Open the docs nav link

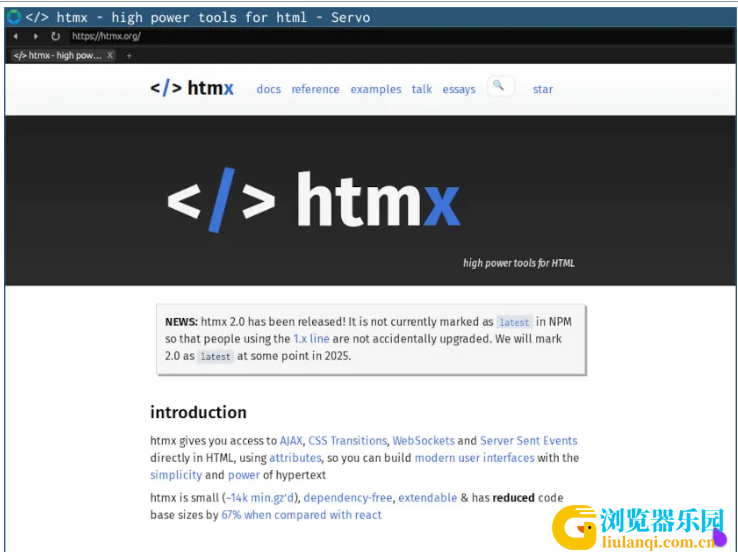tap(269, 89)
